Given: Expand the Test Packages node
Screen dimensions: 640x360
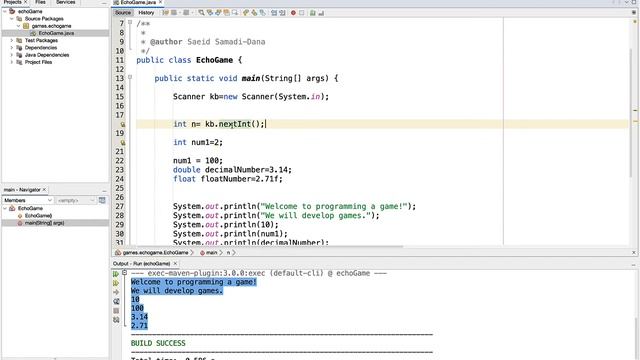Looking at the screenshot, I should (x=12, y=40).
